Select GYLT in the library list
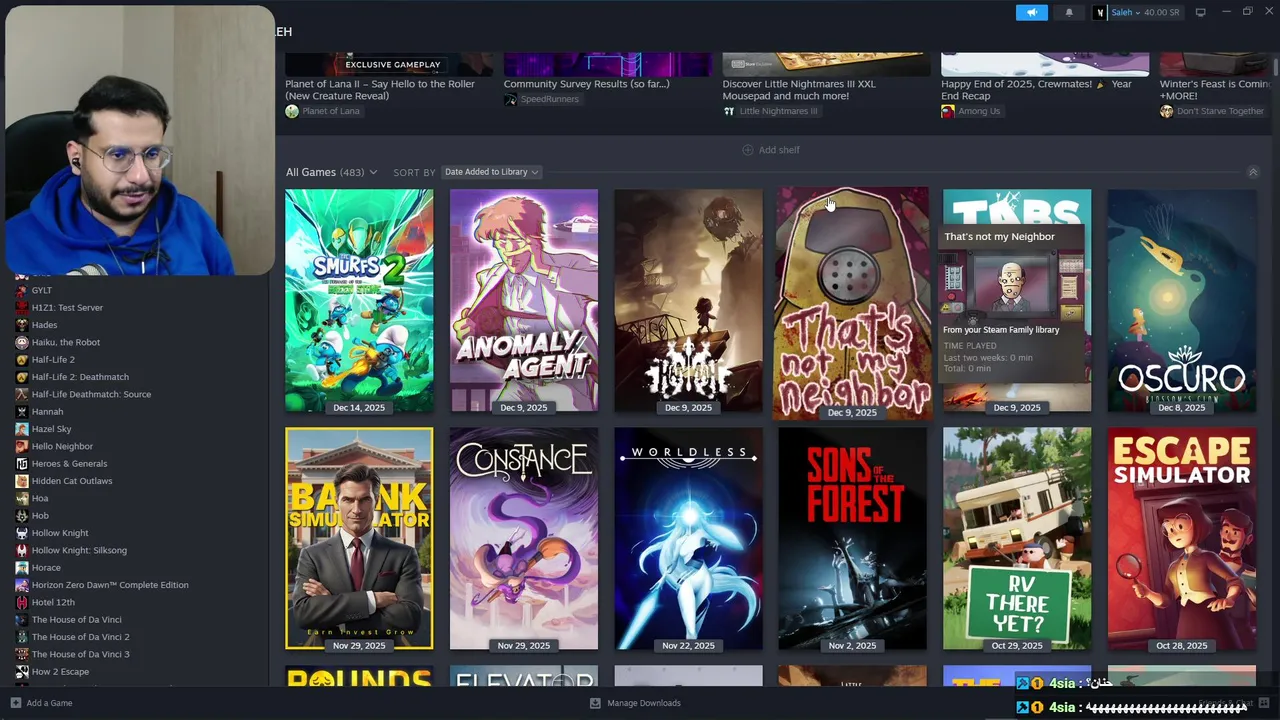1280x720 pixels. (x=42, y=290)
